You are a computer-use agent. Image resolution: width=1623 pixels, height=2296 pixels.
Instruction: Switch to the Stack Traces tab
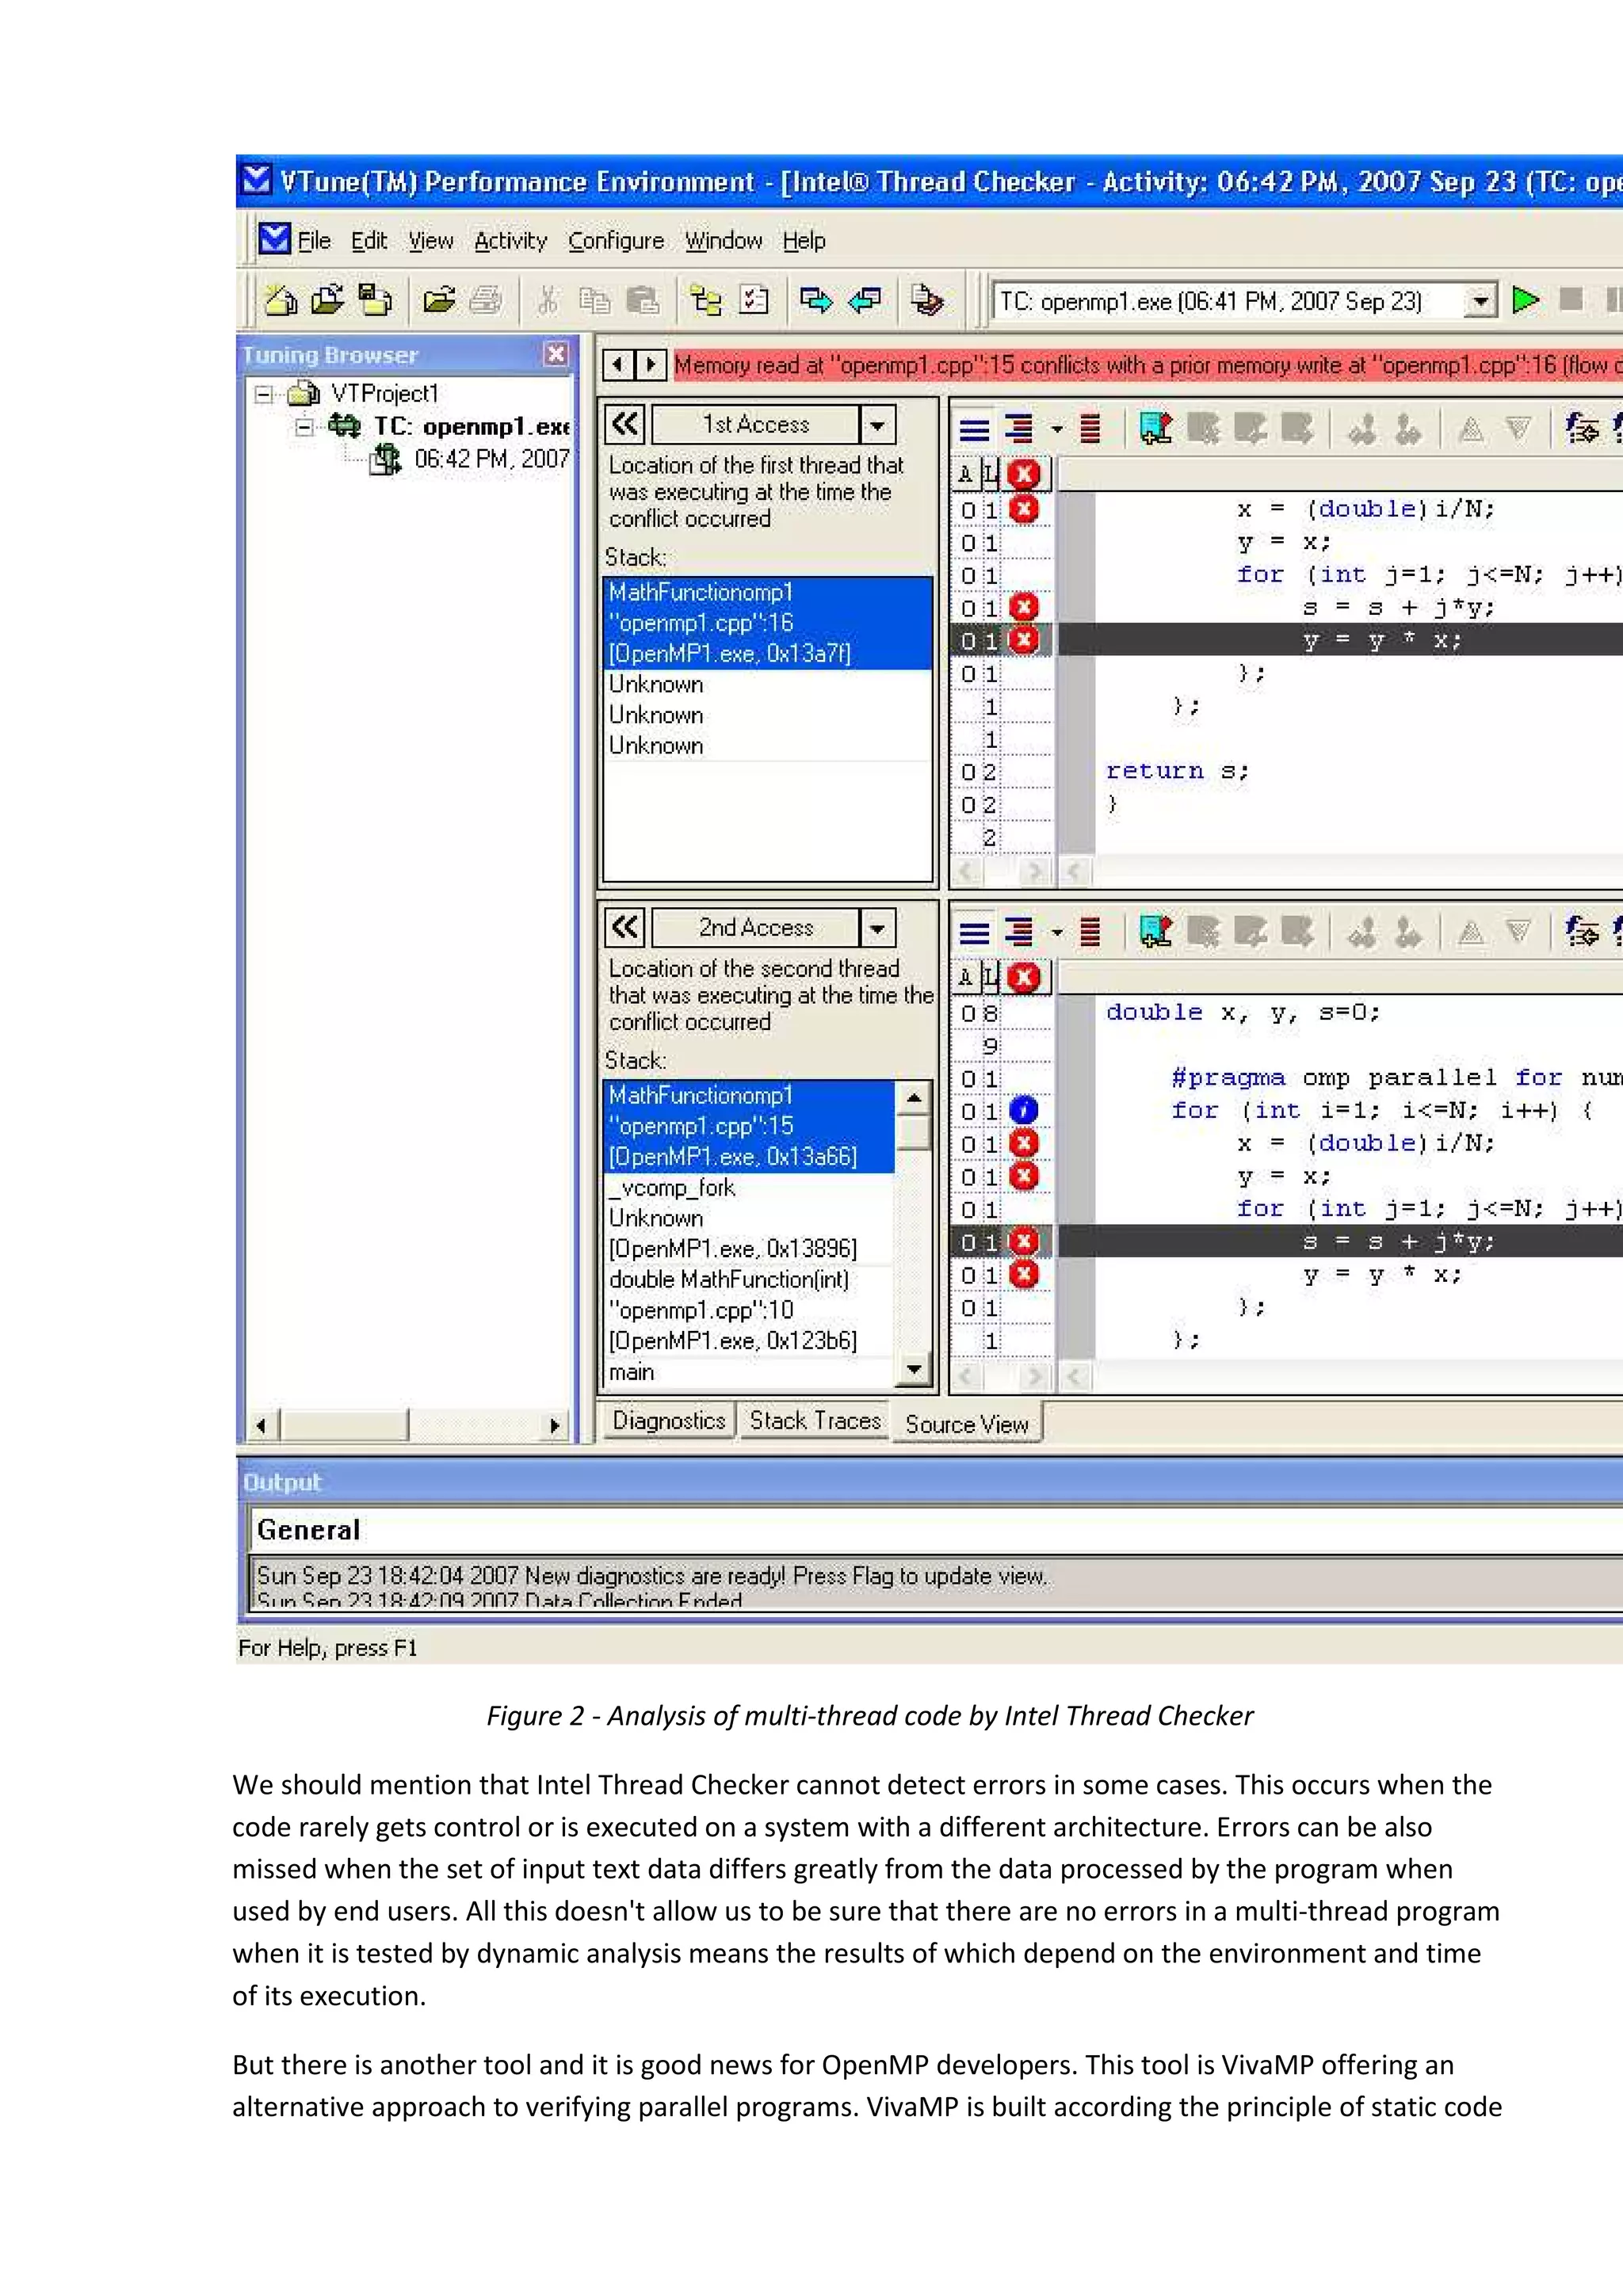point(815,1421)
